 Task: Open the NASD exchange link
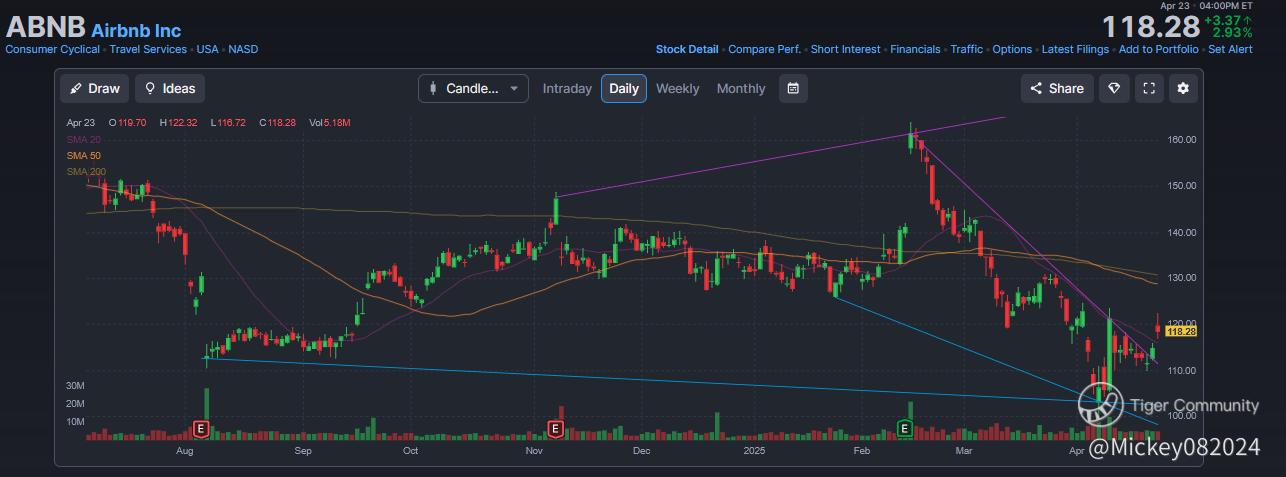[x=243, y=49]
